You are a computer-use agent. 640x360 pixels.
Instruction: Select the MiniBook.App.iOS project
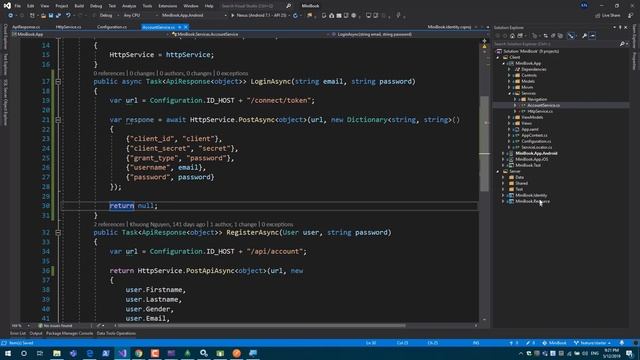532,160
